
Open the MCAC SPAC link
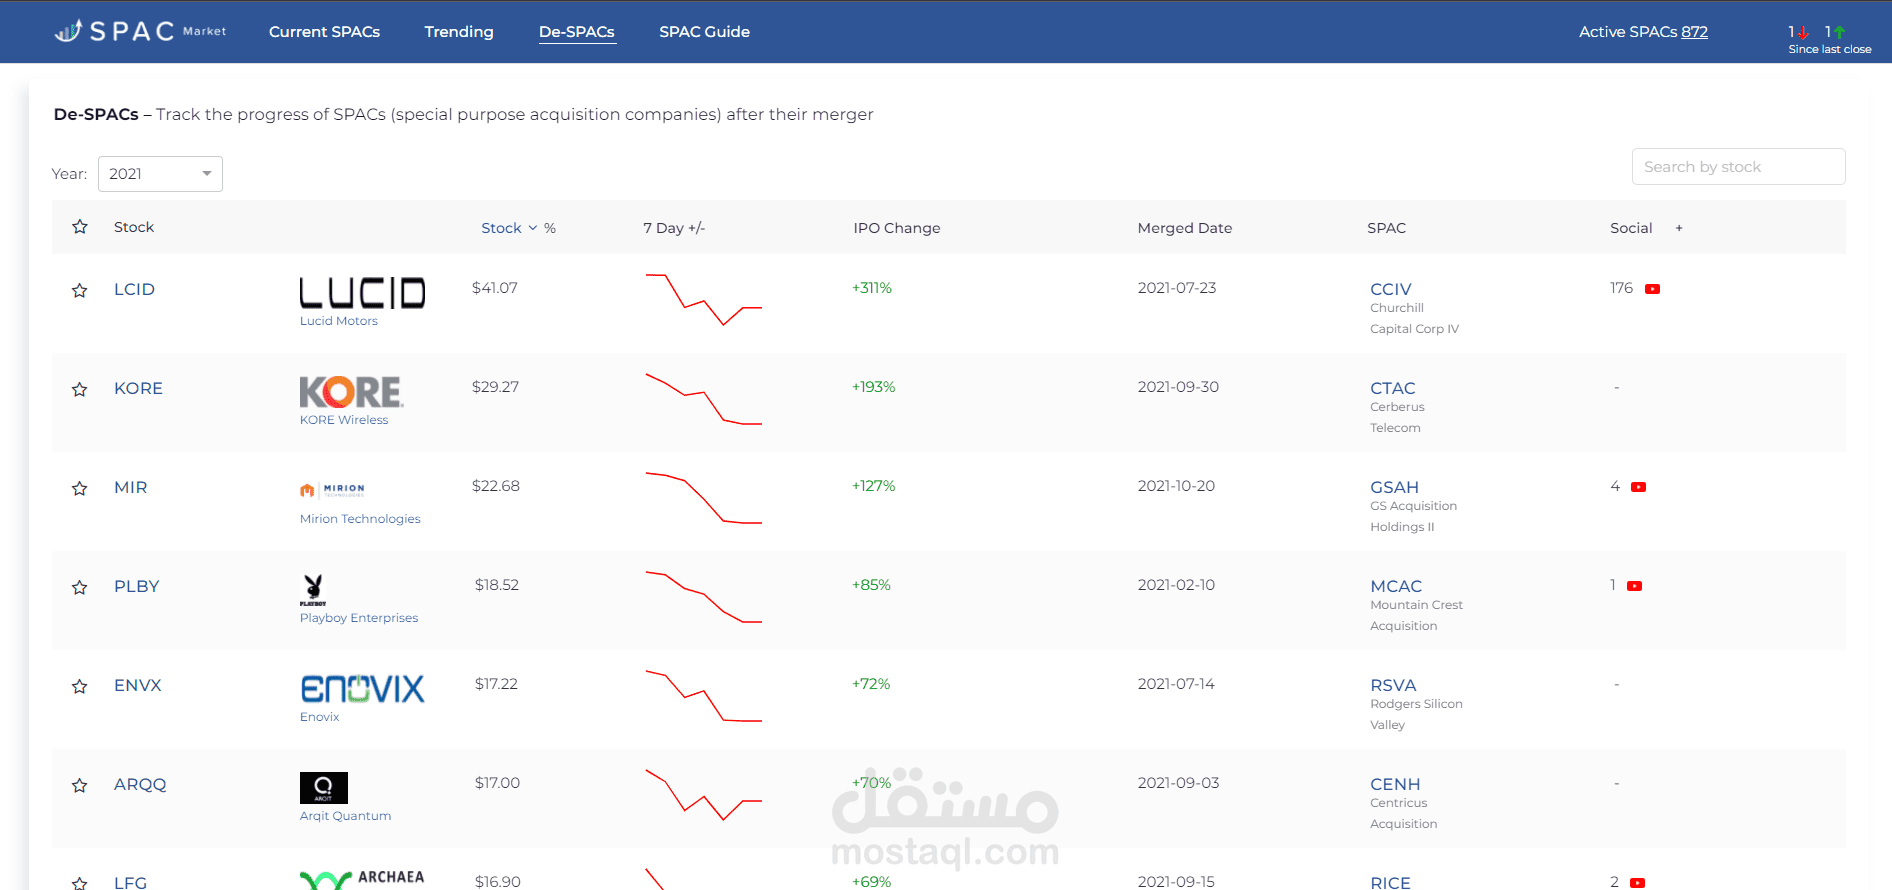1396,586
